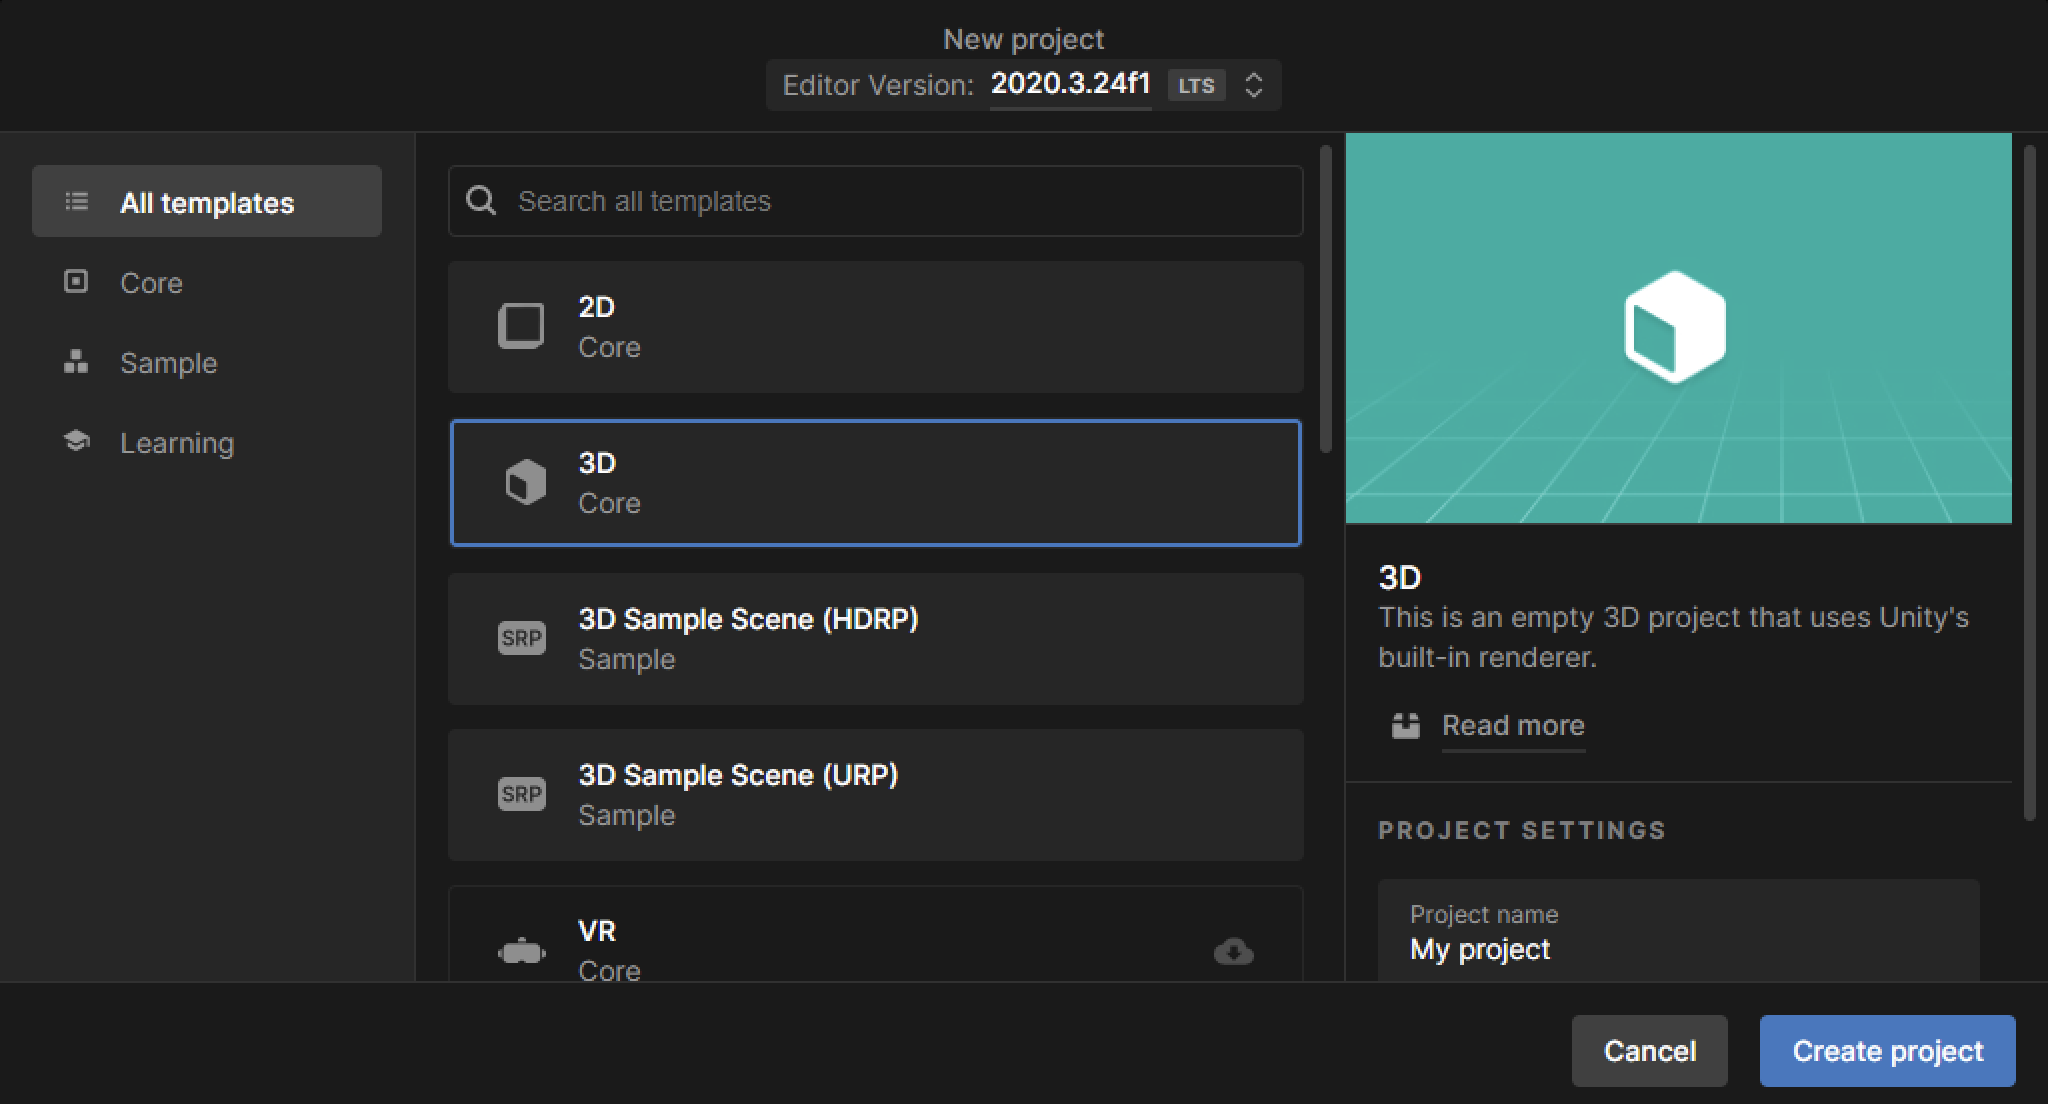Open the Read more link
The height and width of the screenshot is (1104, 2048).
click(x=1512, y=725)
